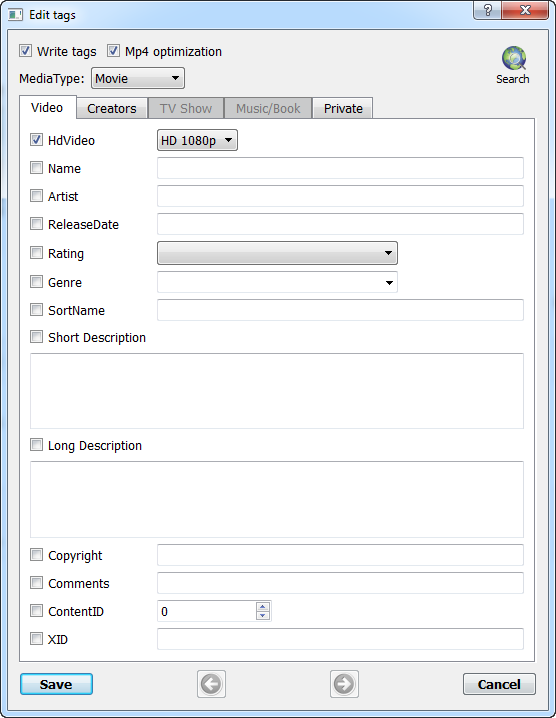
Task: Enable the Genre checkbox
Action: click(37, 282)
